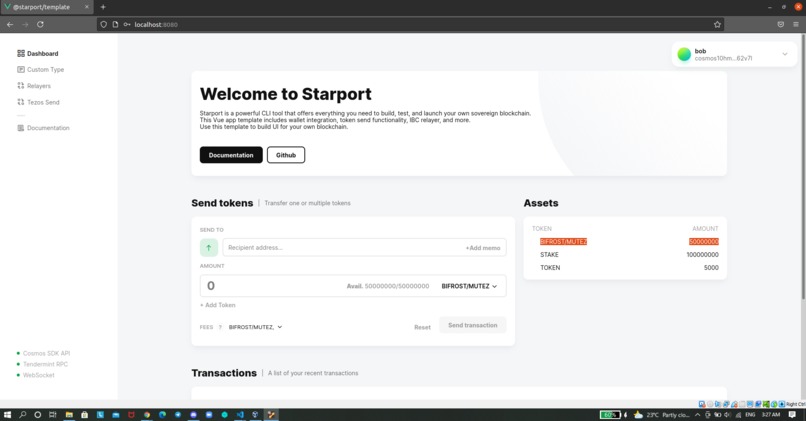The width and height of the screenshot is (806, 421).
Task: Select the STAKE asset row
Action: click(x=625, y=254)
